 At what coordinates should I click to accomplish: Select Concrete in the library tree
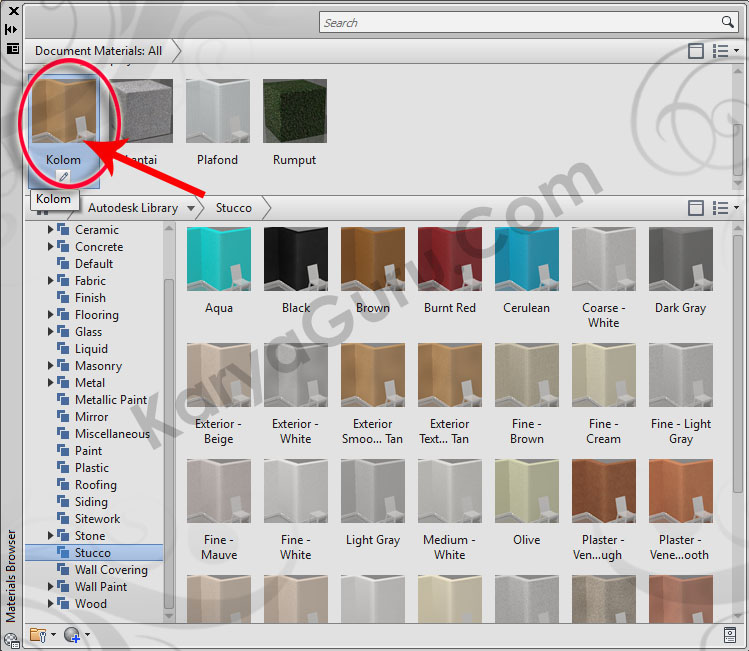(x=99, y=247)
